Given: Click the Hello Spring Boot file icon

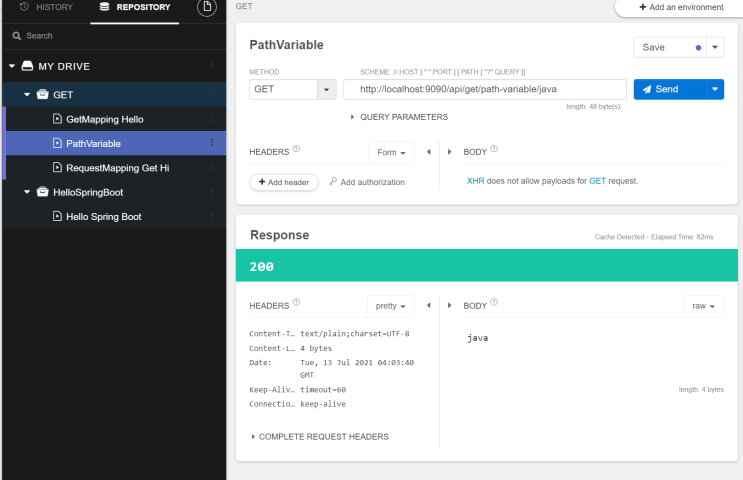Looking at the screenshot, I should click(57, 217).
